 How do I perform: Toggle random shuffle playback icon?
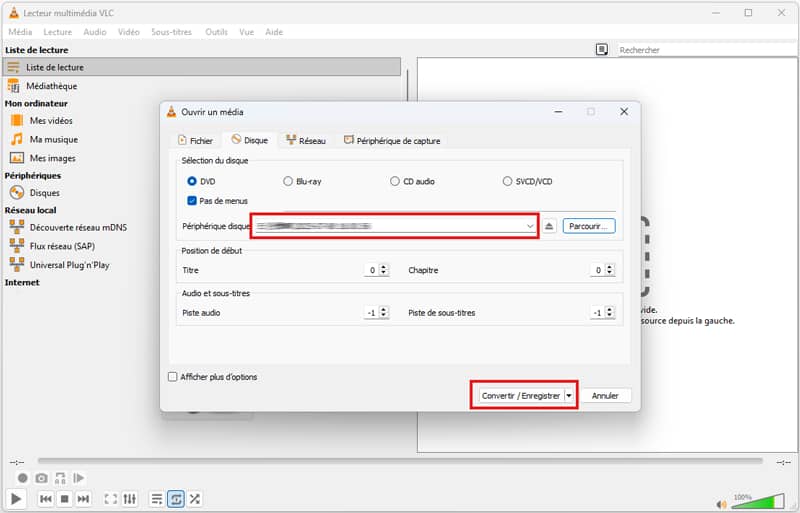click(195, 499)
